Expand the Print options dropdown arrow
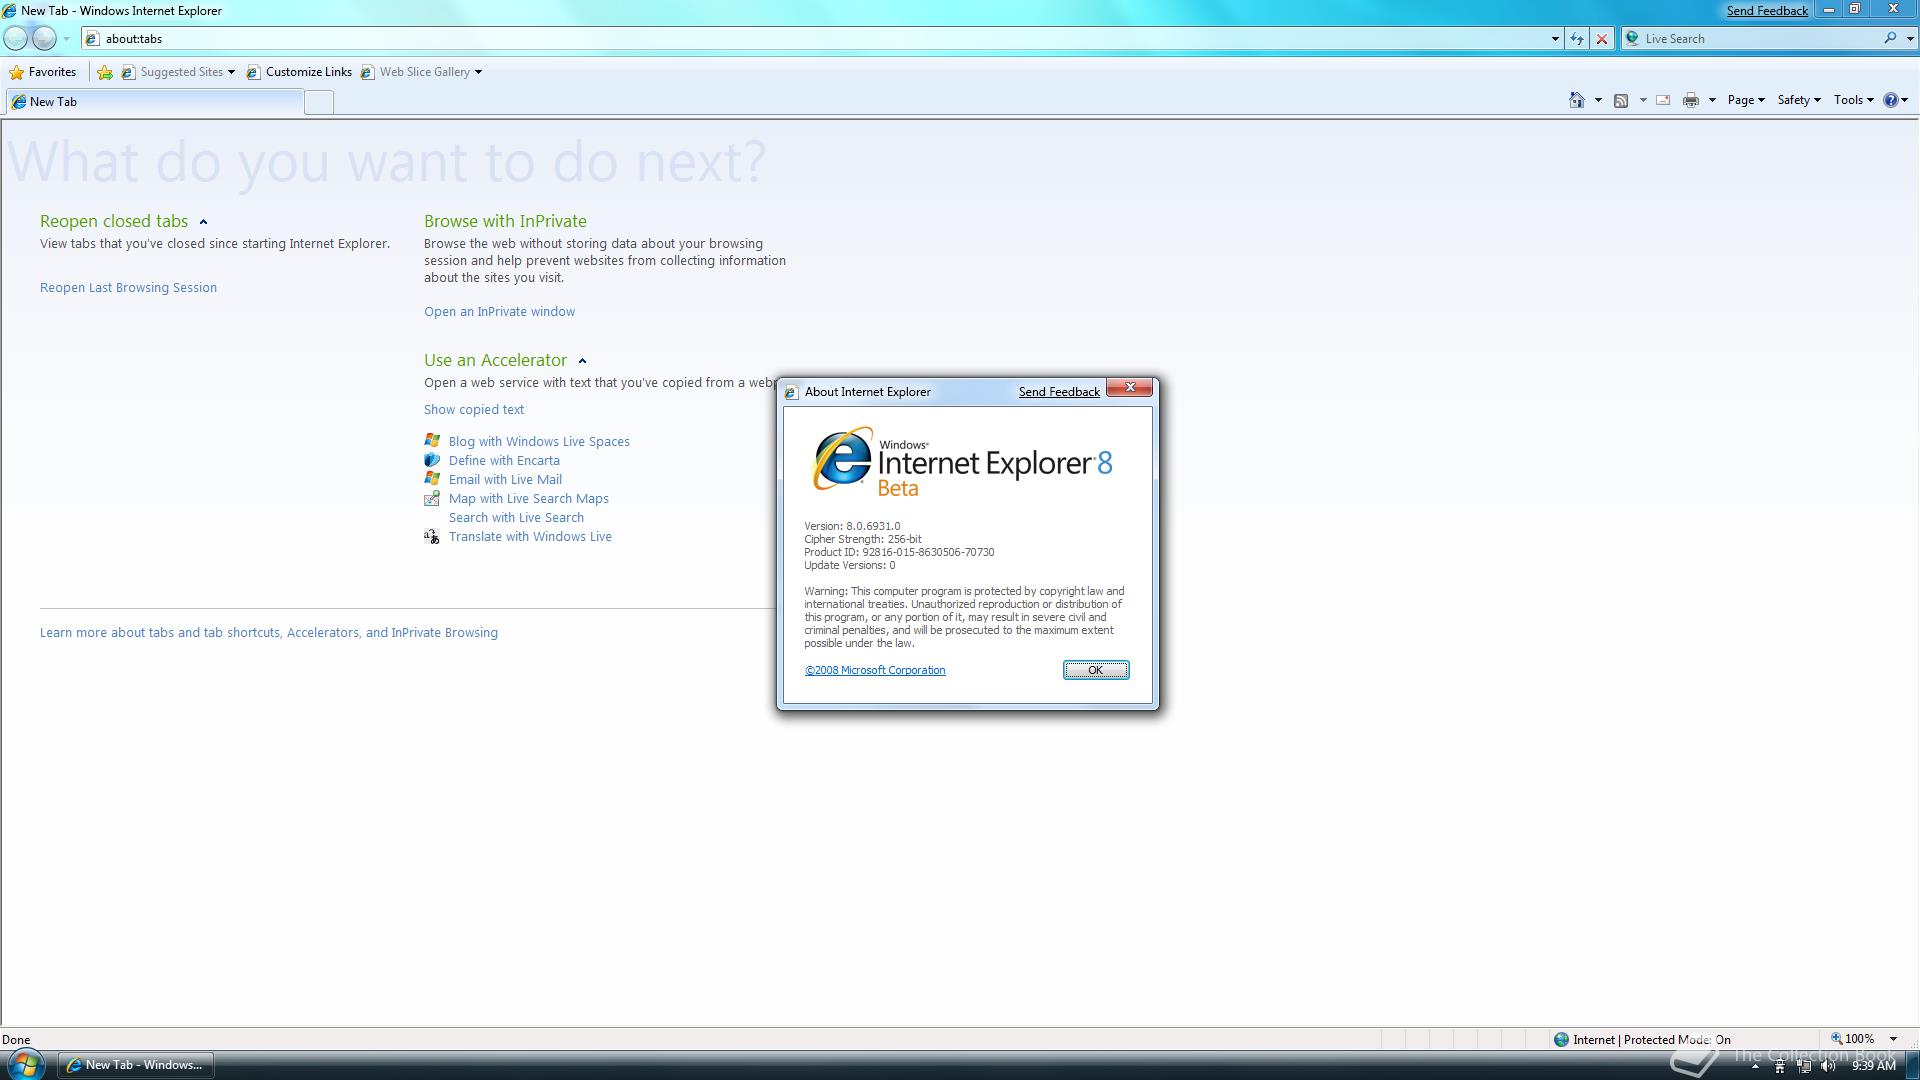This screenshot has height=1080, width=1920. point(1712,100)
